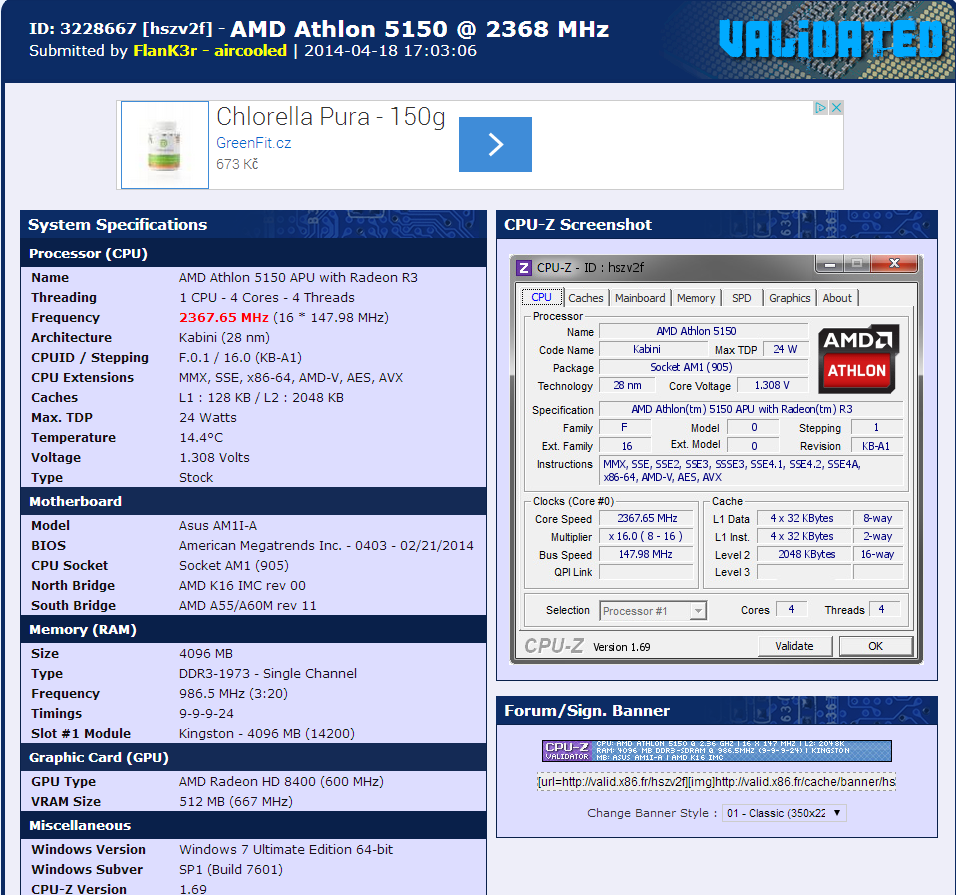Click the CPU-Z Validator signature banner image
The width and height of the screenshot is (956, 895).
coord(716,751)
